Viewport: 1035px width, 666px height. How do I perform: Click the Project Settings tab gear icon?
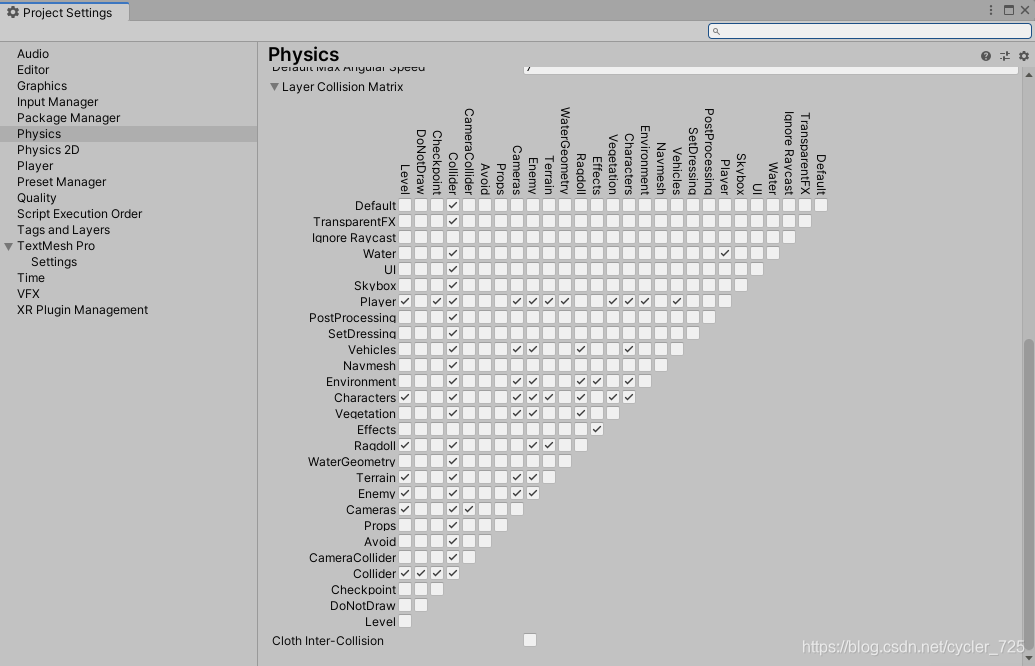click(13, 12)
